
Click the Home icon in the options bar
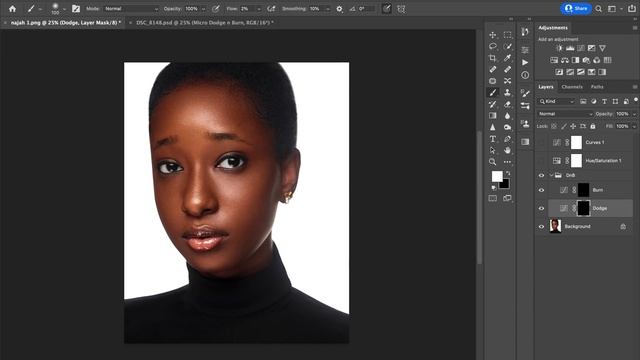12,8
